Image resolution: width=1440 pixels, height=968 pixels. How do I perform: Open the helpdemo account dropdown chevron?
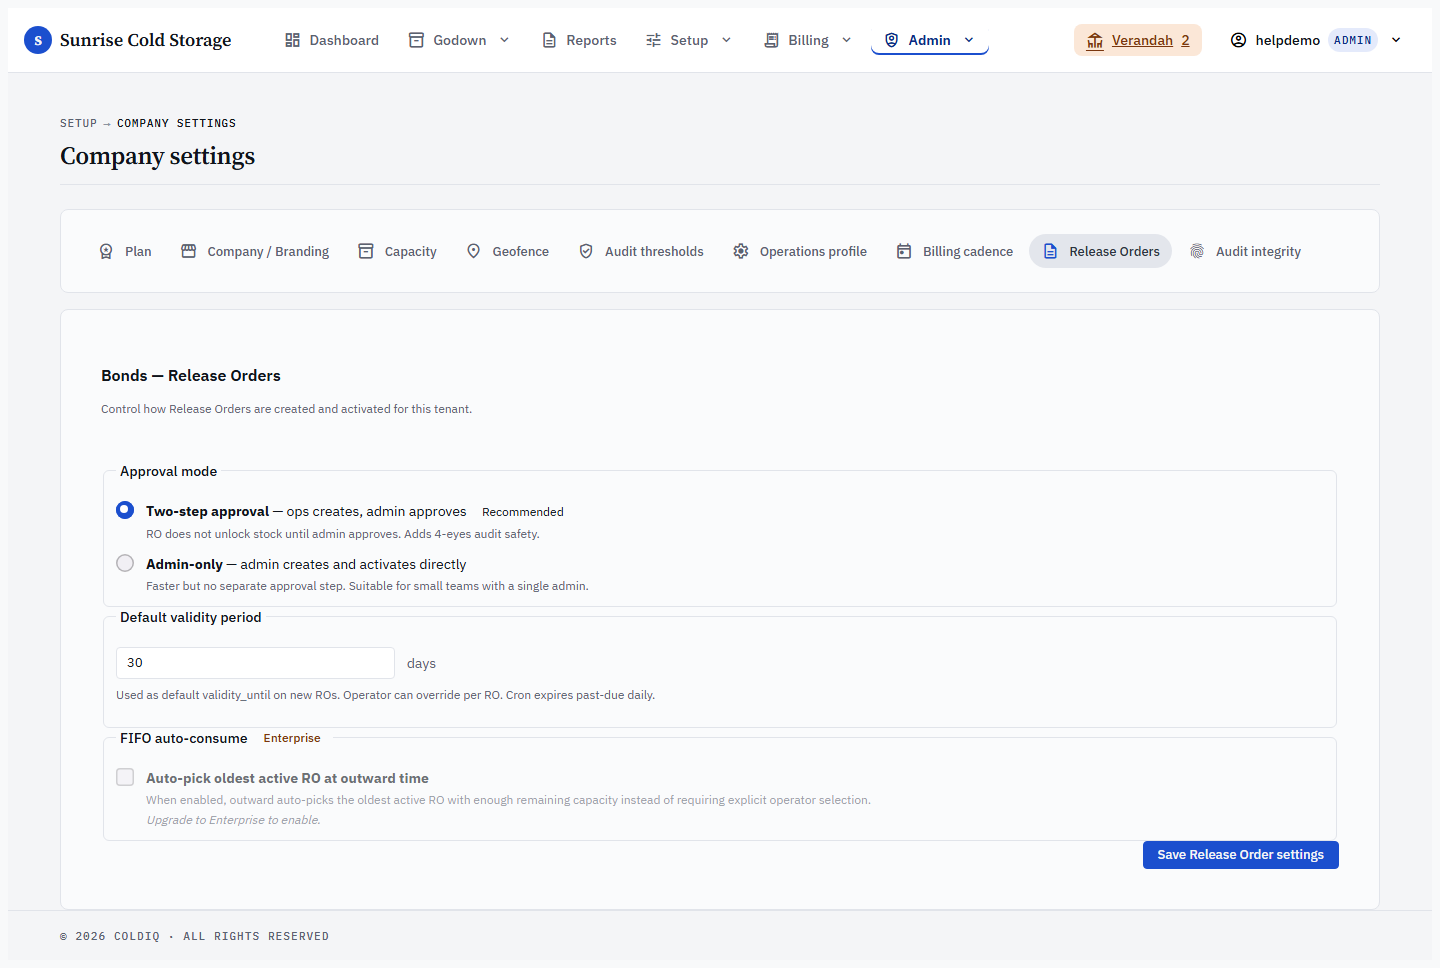pos(1396,40)
